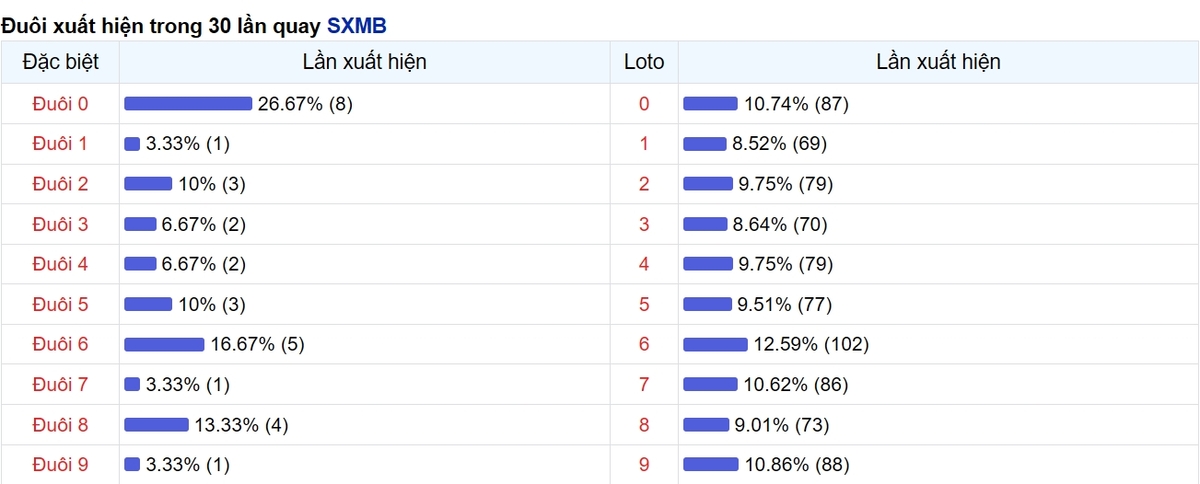Click the Loto column header
This screenshot has width=1200, height=484.
tap(644, 62)
